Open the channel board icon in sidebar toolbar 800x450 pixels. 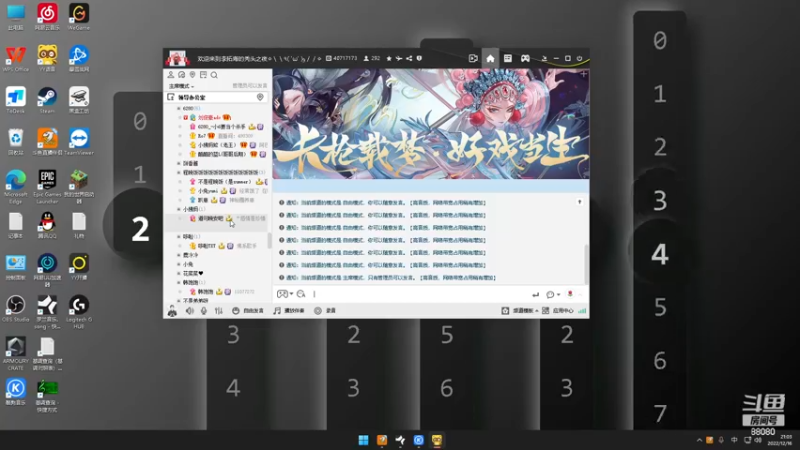point(203,75)
